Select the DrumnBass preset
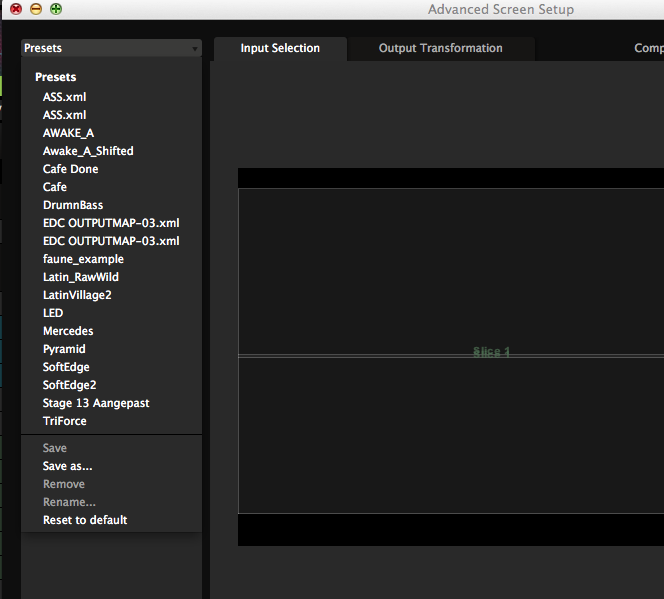This screenshot has width=664, height=599. pyautogui.click(x=73, y=205)
